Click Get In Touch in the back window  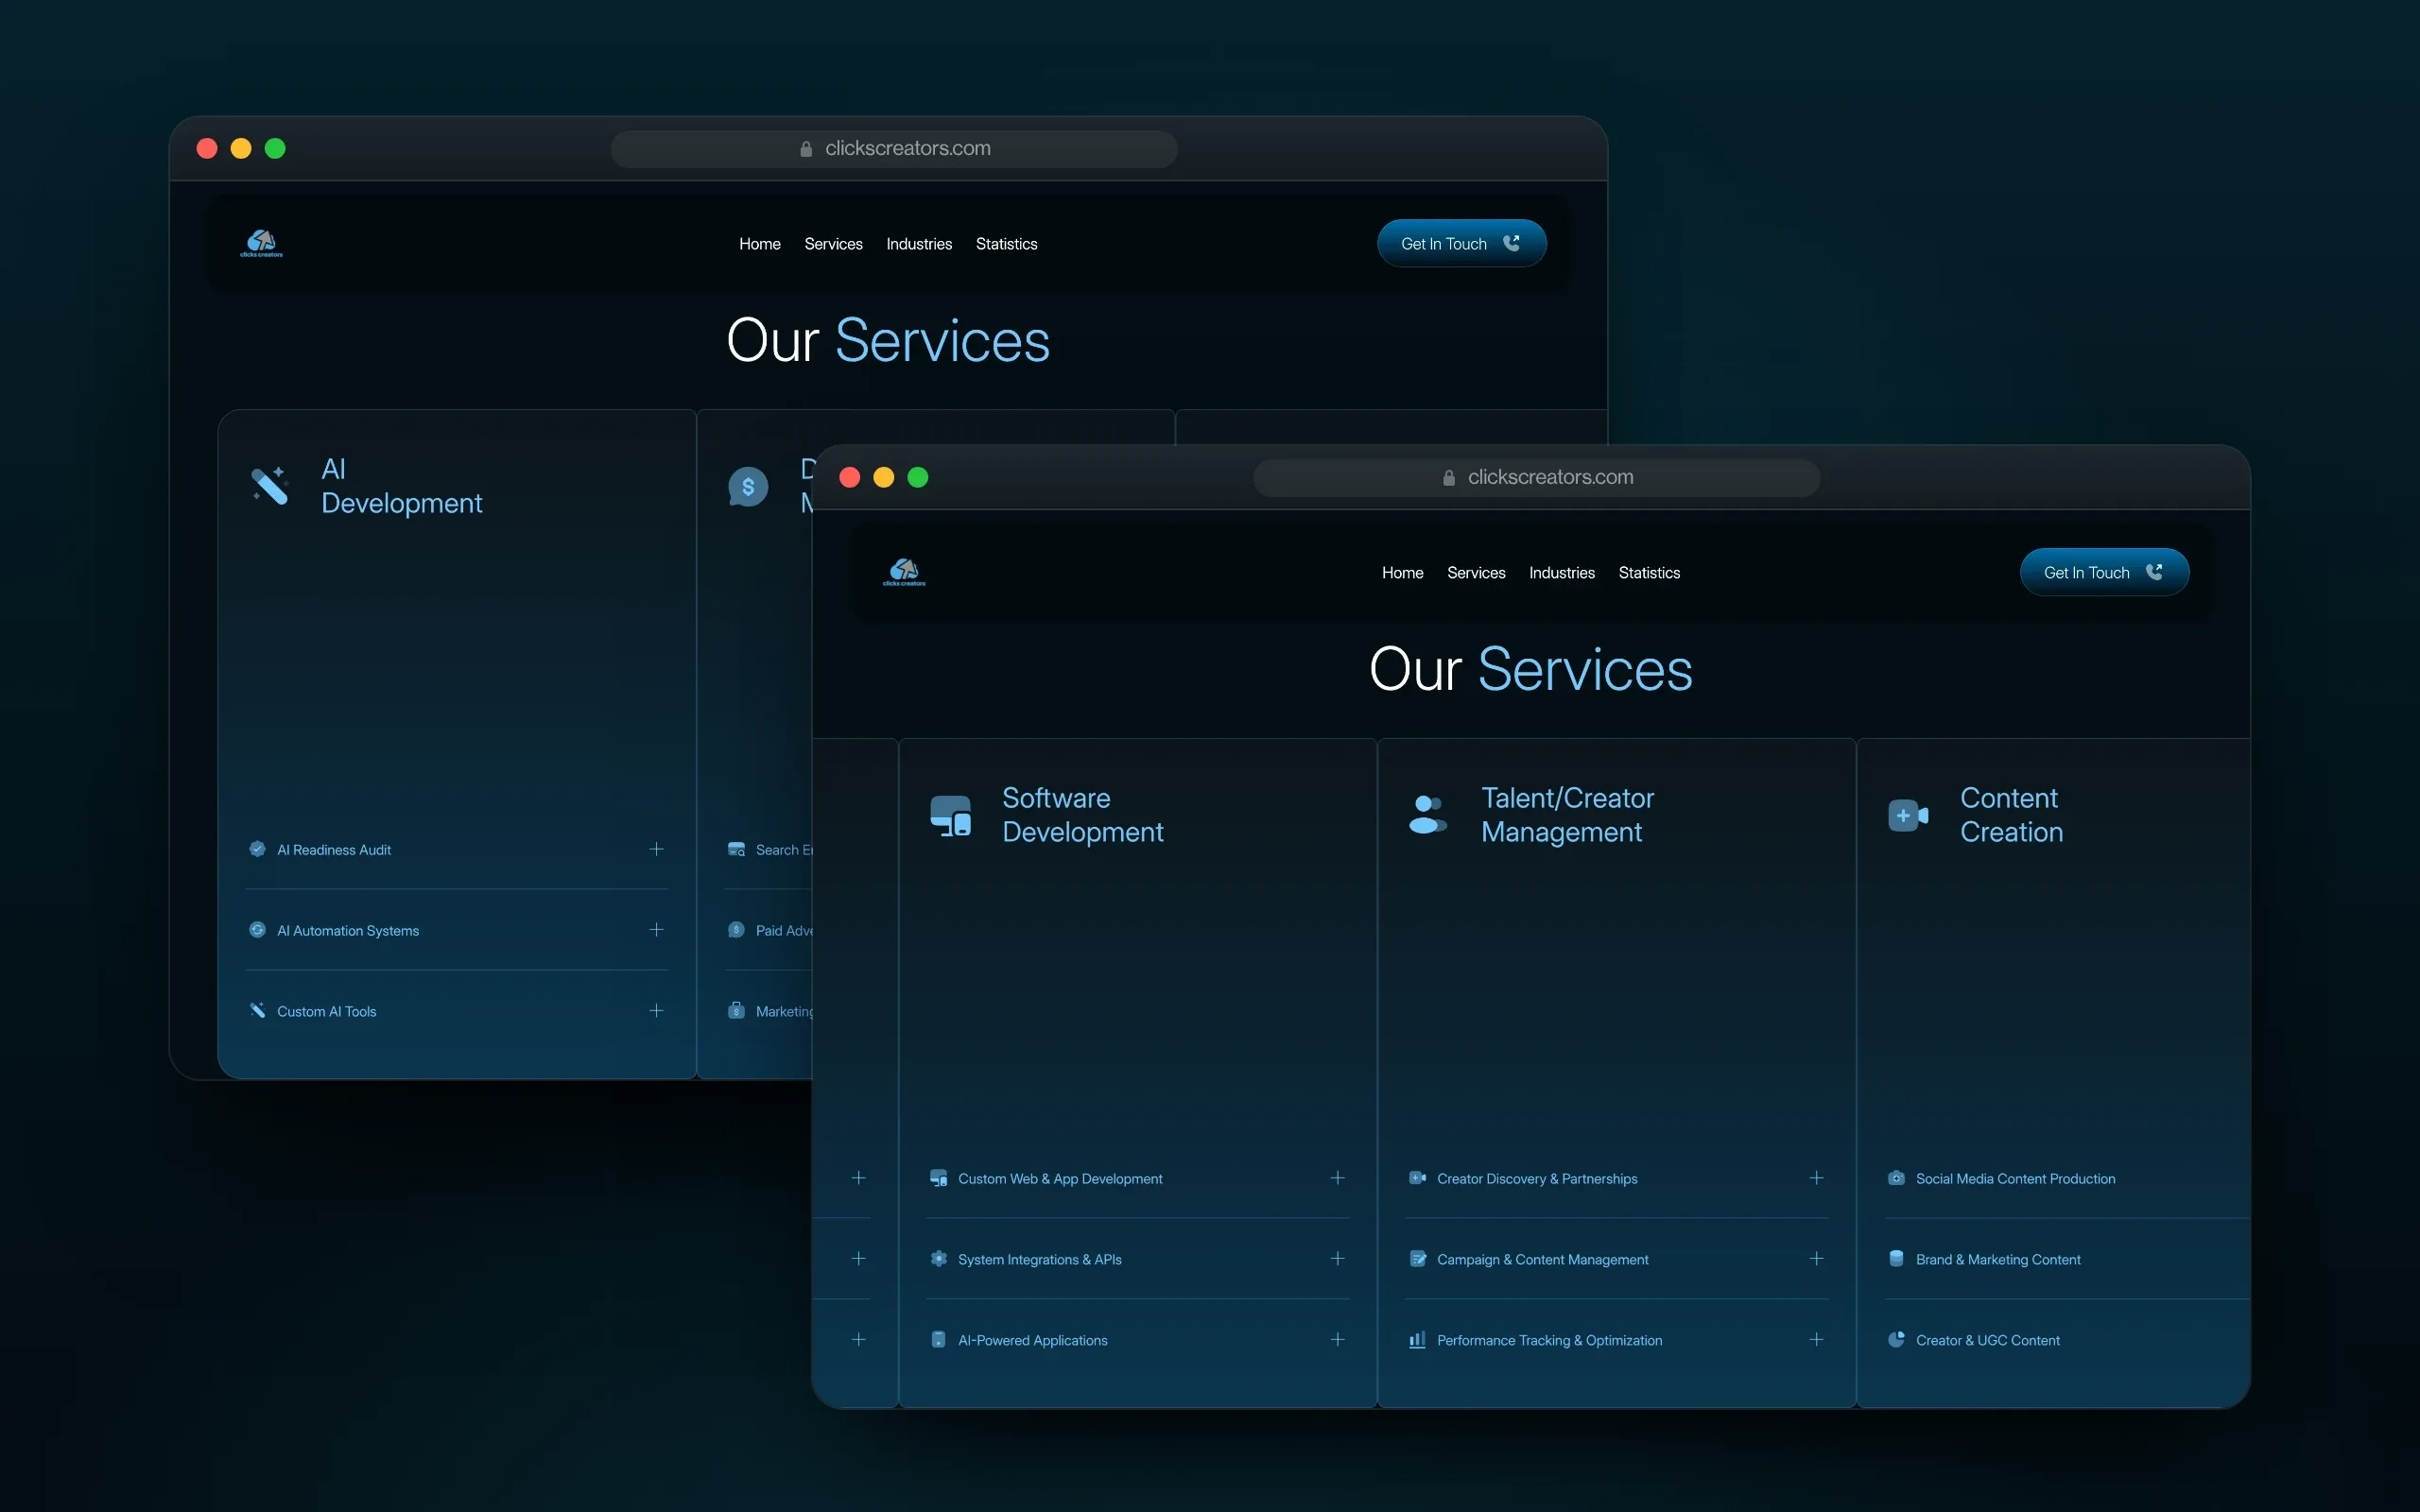coord(1461,243)
